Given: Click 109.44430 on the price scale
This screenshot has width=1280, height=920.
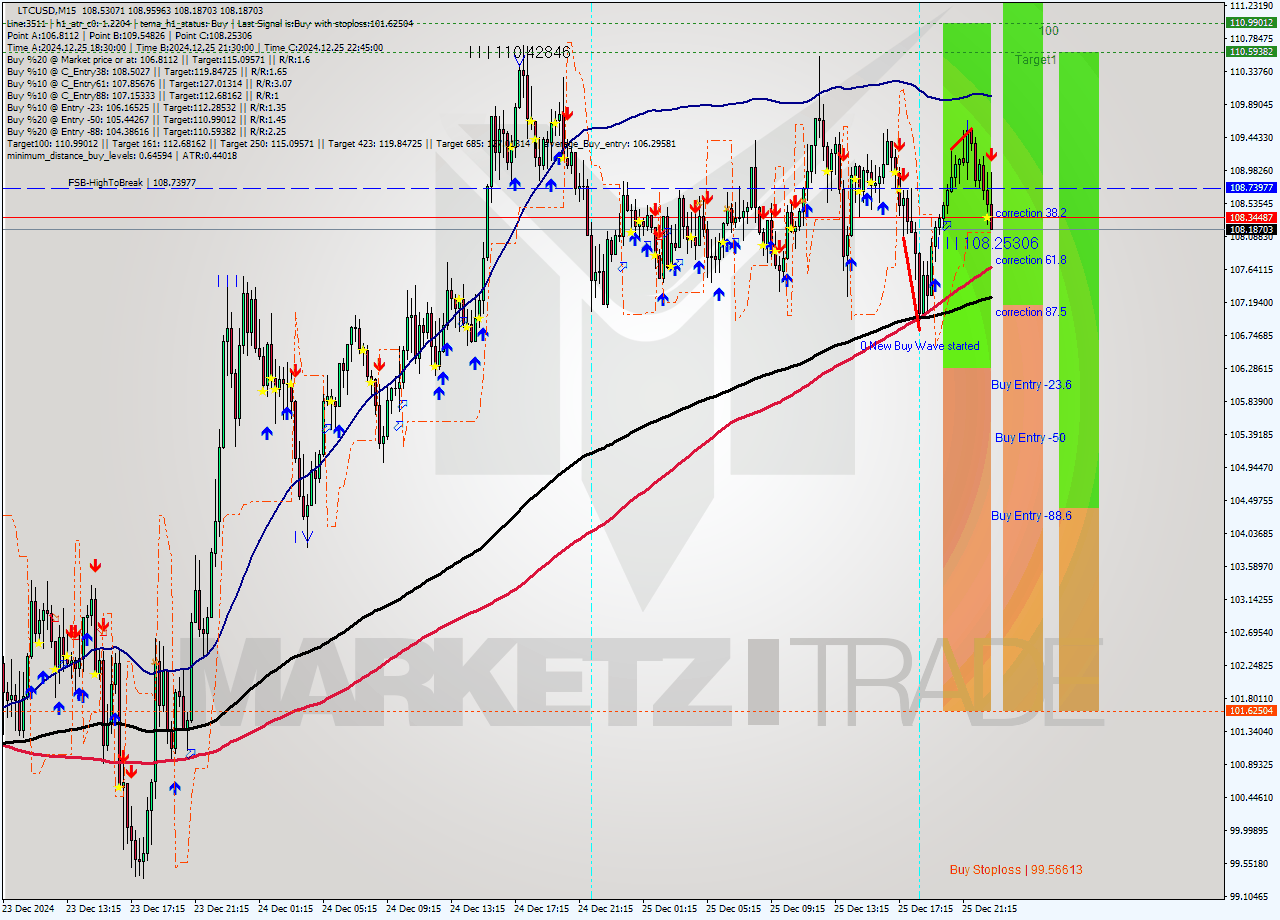Looking at the screenshot, I should point(1251,138).
